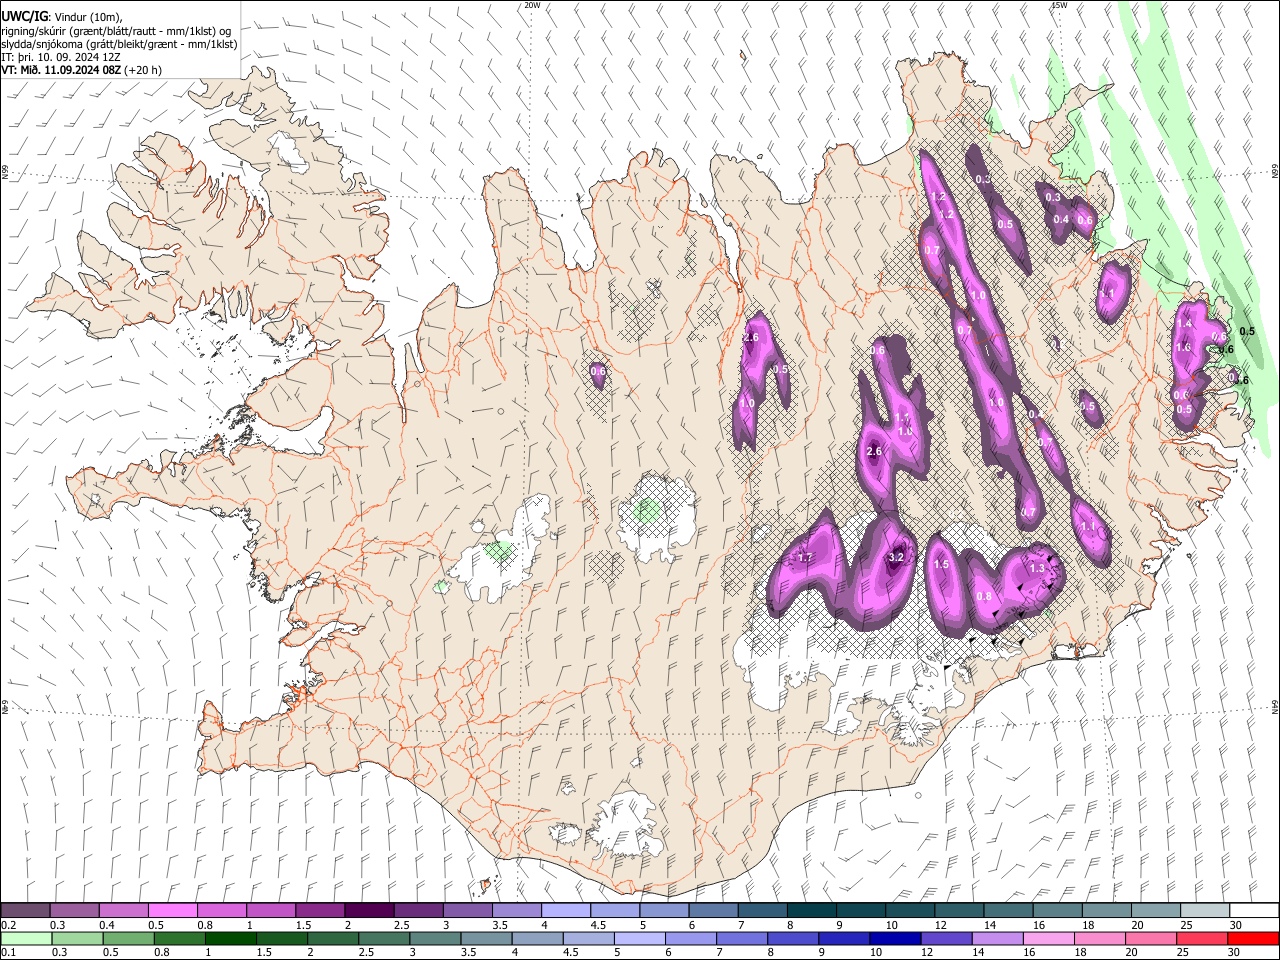Image resolution: width=1280 pixels, height=960 pixels.
Task: Click the 1.6 value in the eastern snow patch
Action: click(1183, 347)
